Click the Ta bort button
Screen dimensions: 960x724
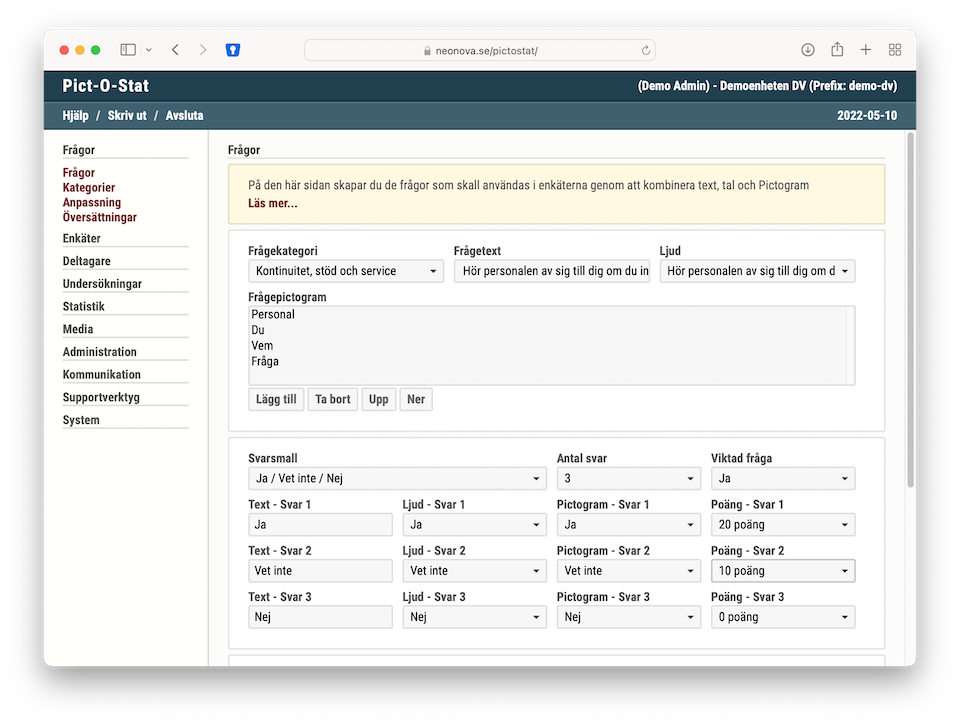(x=332, y=399)
